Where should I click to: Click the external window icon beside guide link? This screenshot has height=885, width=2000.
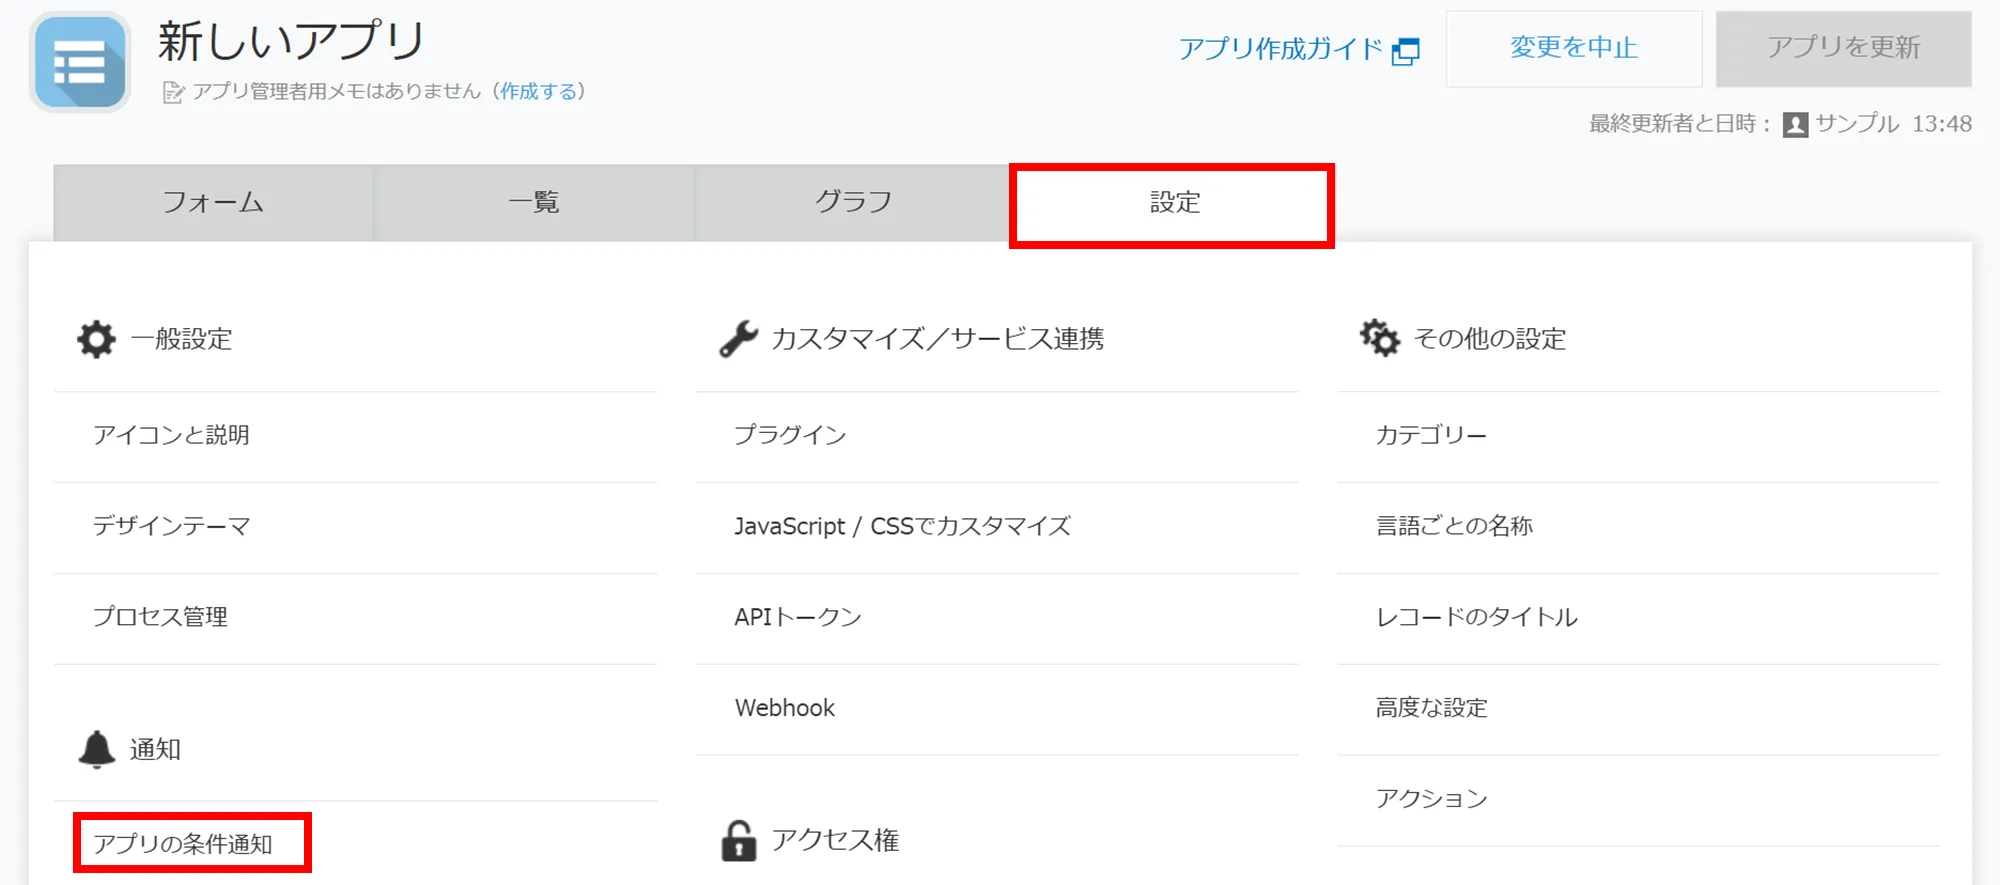1405,51
